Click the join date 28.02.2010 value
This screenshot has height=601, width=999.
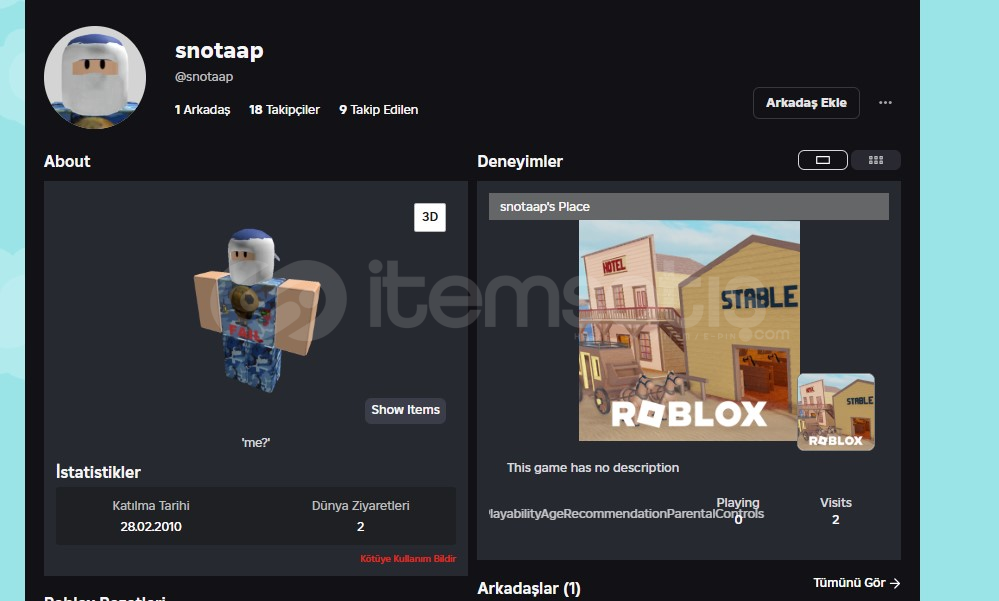tap(151, 526)
